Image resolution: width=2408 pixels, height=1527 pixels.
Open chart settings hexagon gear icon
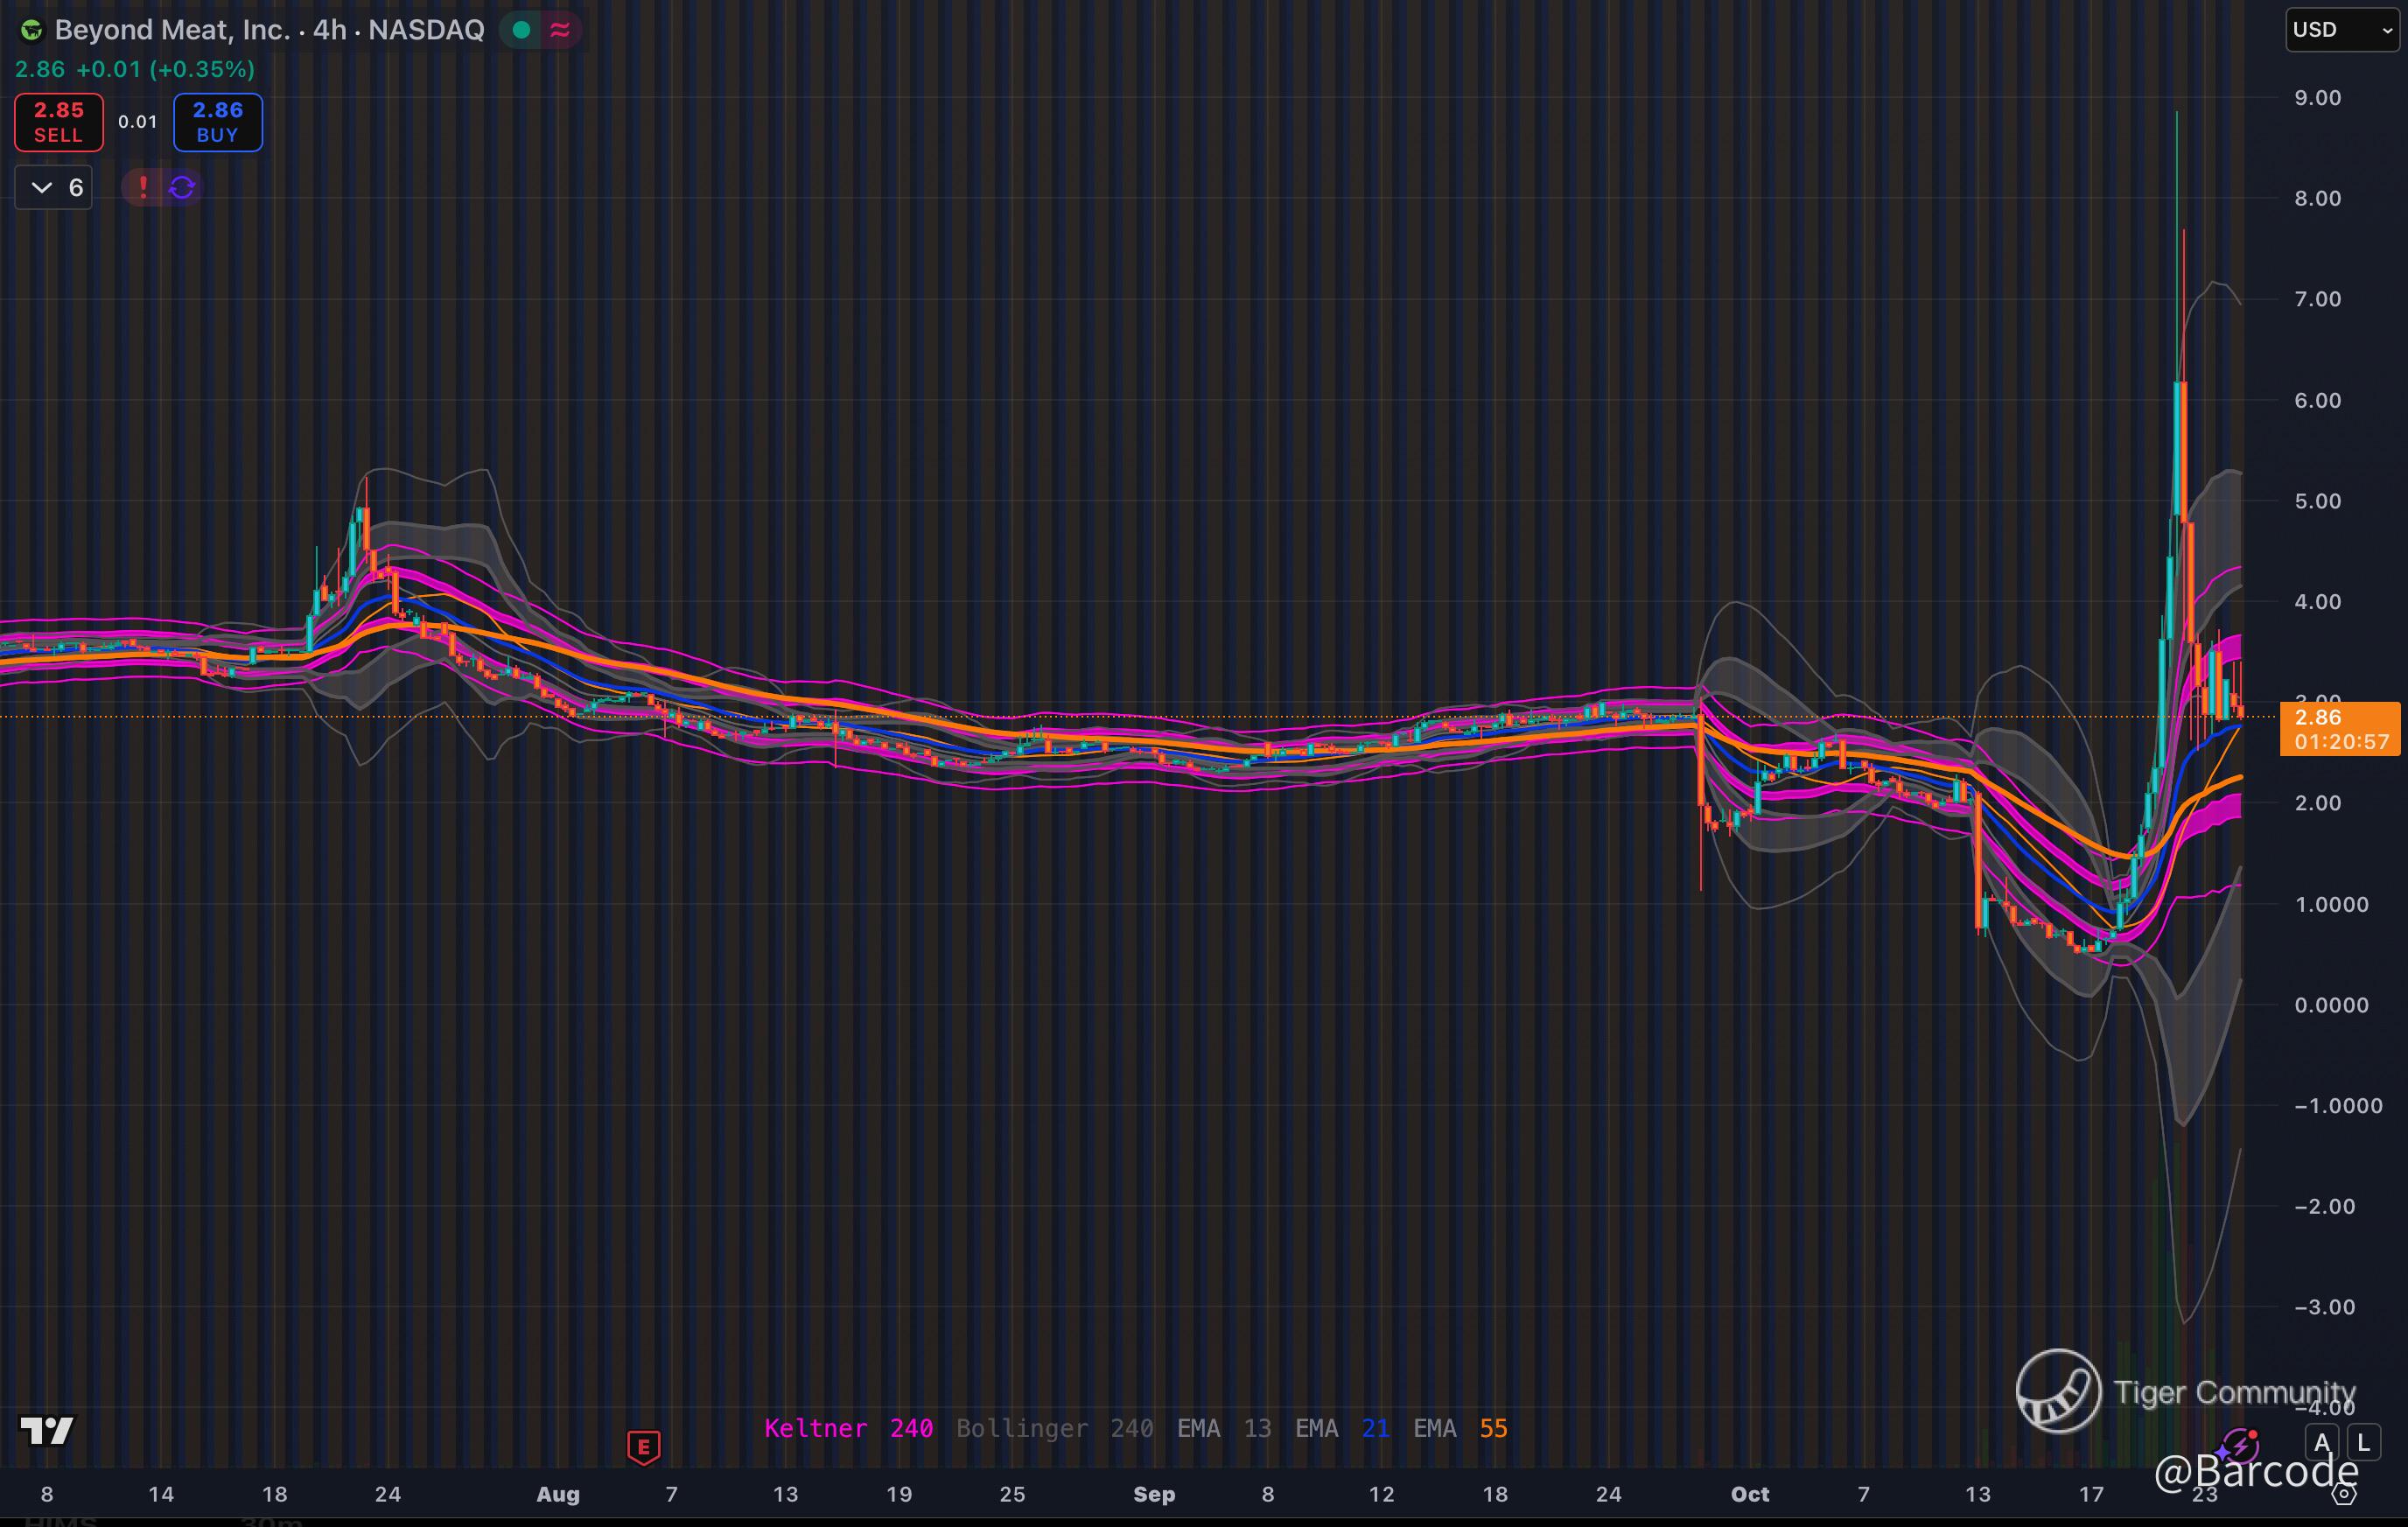click(x=2344, y=1494)
